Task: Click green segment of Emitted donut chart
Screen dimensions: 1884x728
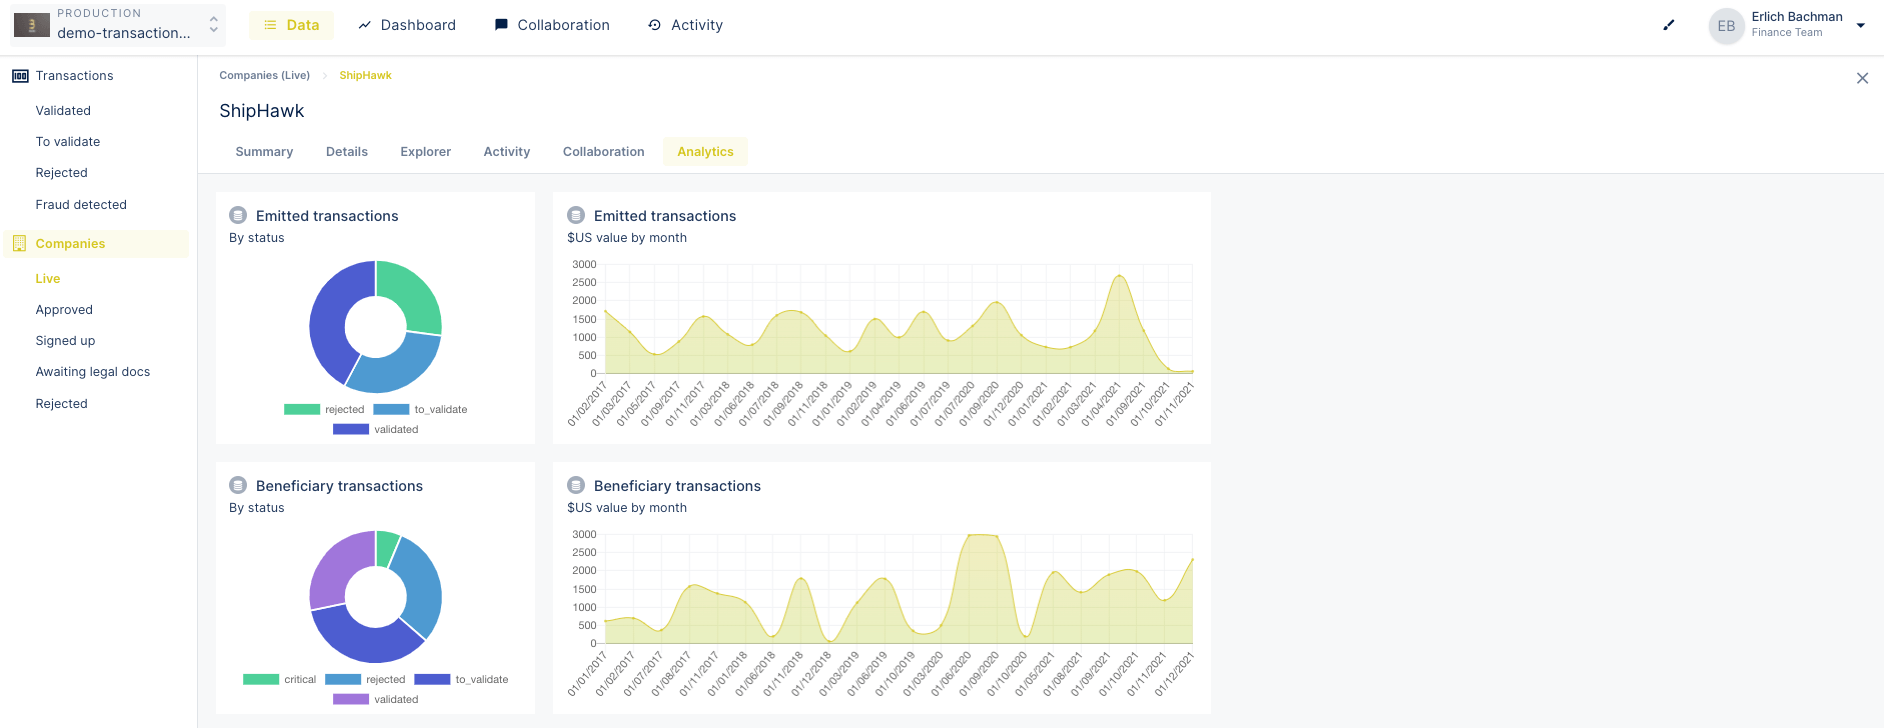Action: [x=413, y=297]
